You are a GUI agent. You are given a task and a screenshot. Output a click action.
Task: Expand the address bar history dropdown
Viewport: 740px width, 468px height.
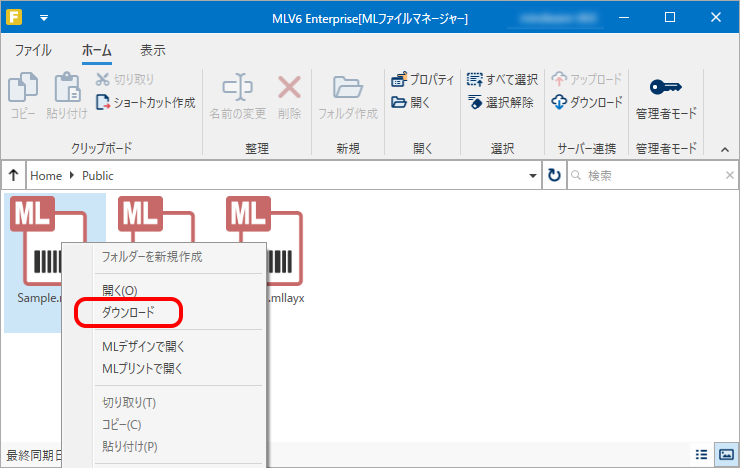(533, 176)
